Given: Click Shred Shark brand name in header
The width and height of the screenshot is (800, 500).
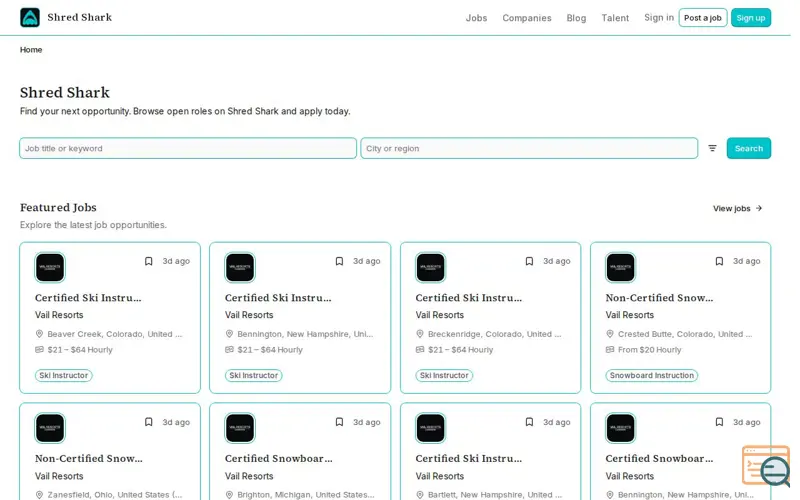Looking at the screenshot, I should tap(80, 17).
